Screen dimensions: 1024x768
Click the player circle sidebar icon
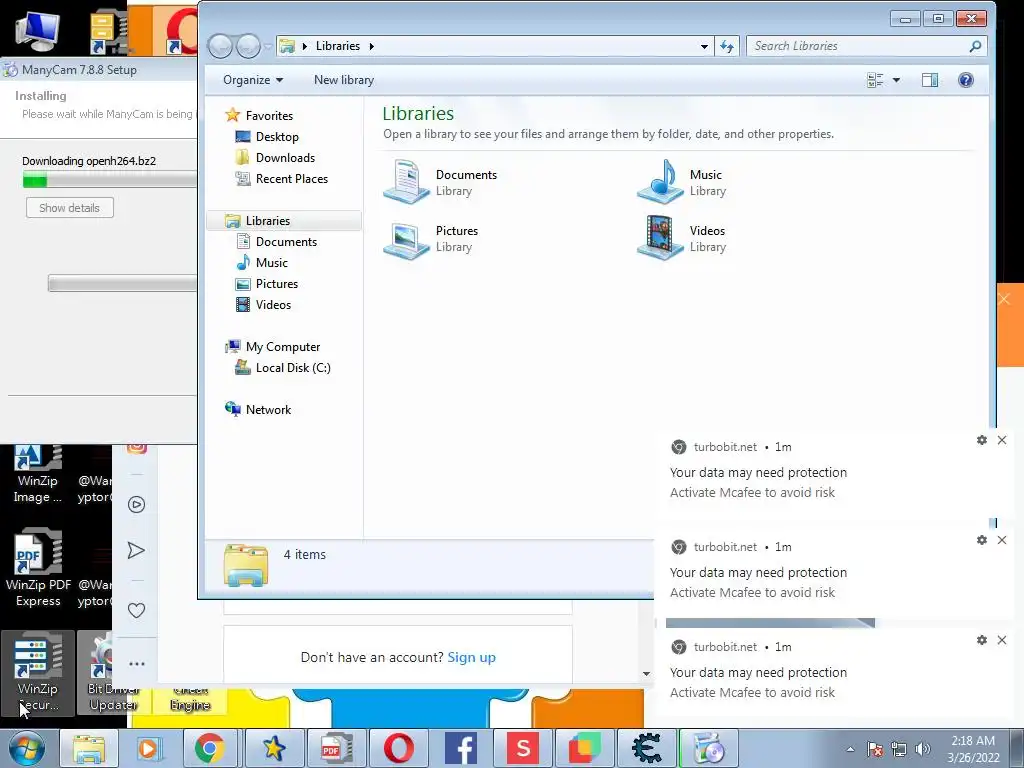(x=136, y=504)
